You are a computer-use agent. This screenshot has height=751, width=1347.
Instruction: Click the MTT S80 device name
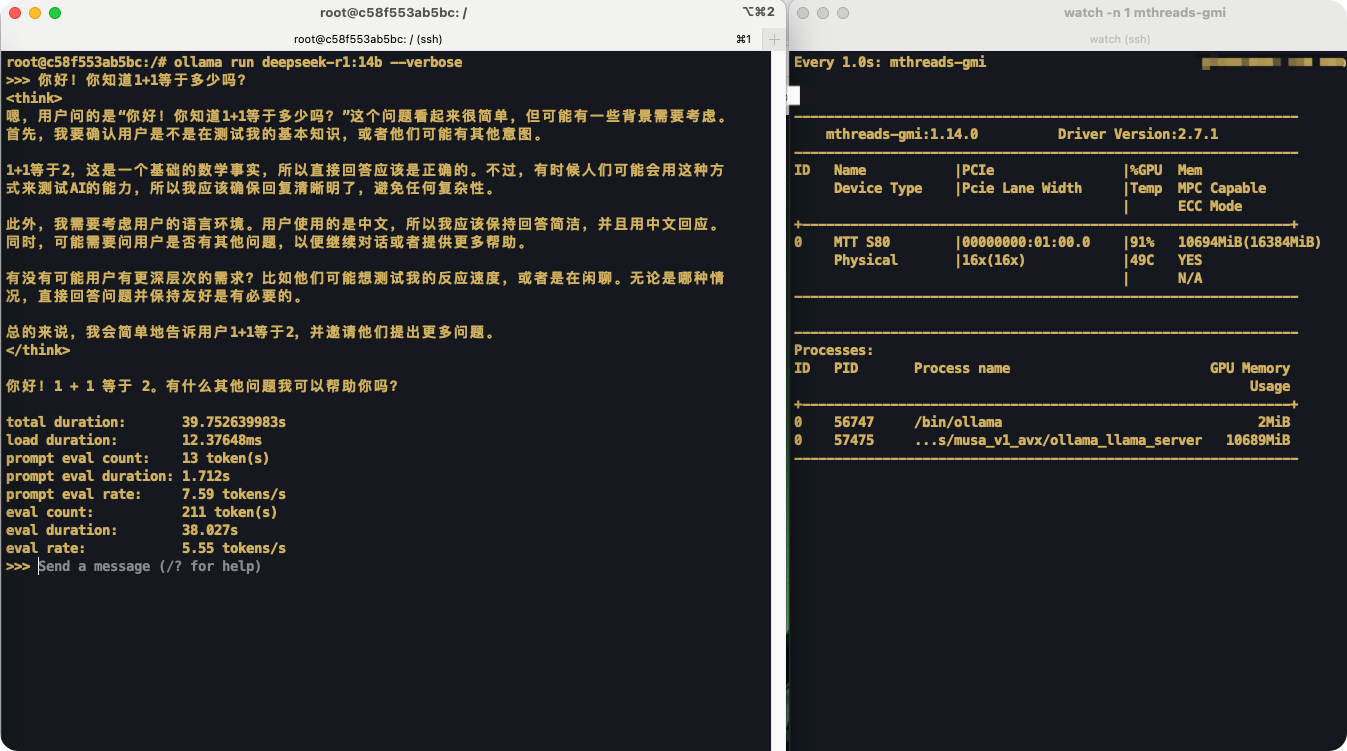pos(862,242)
